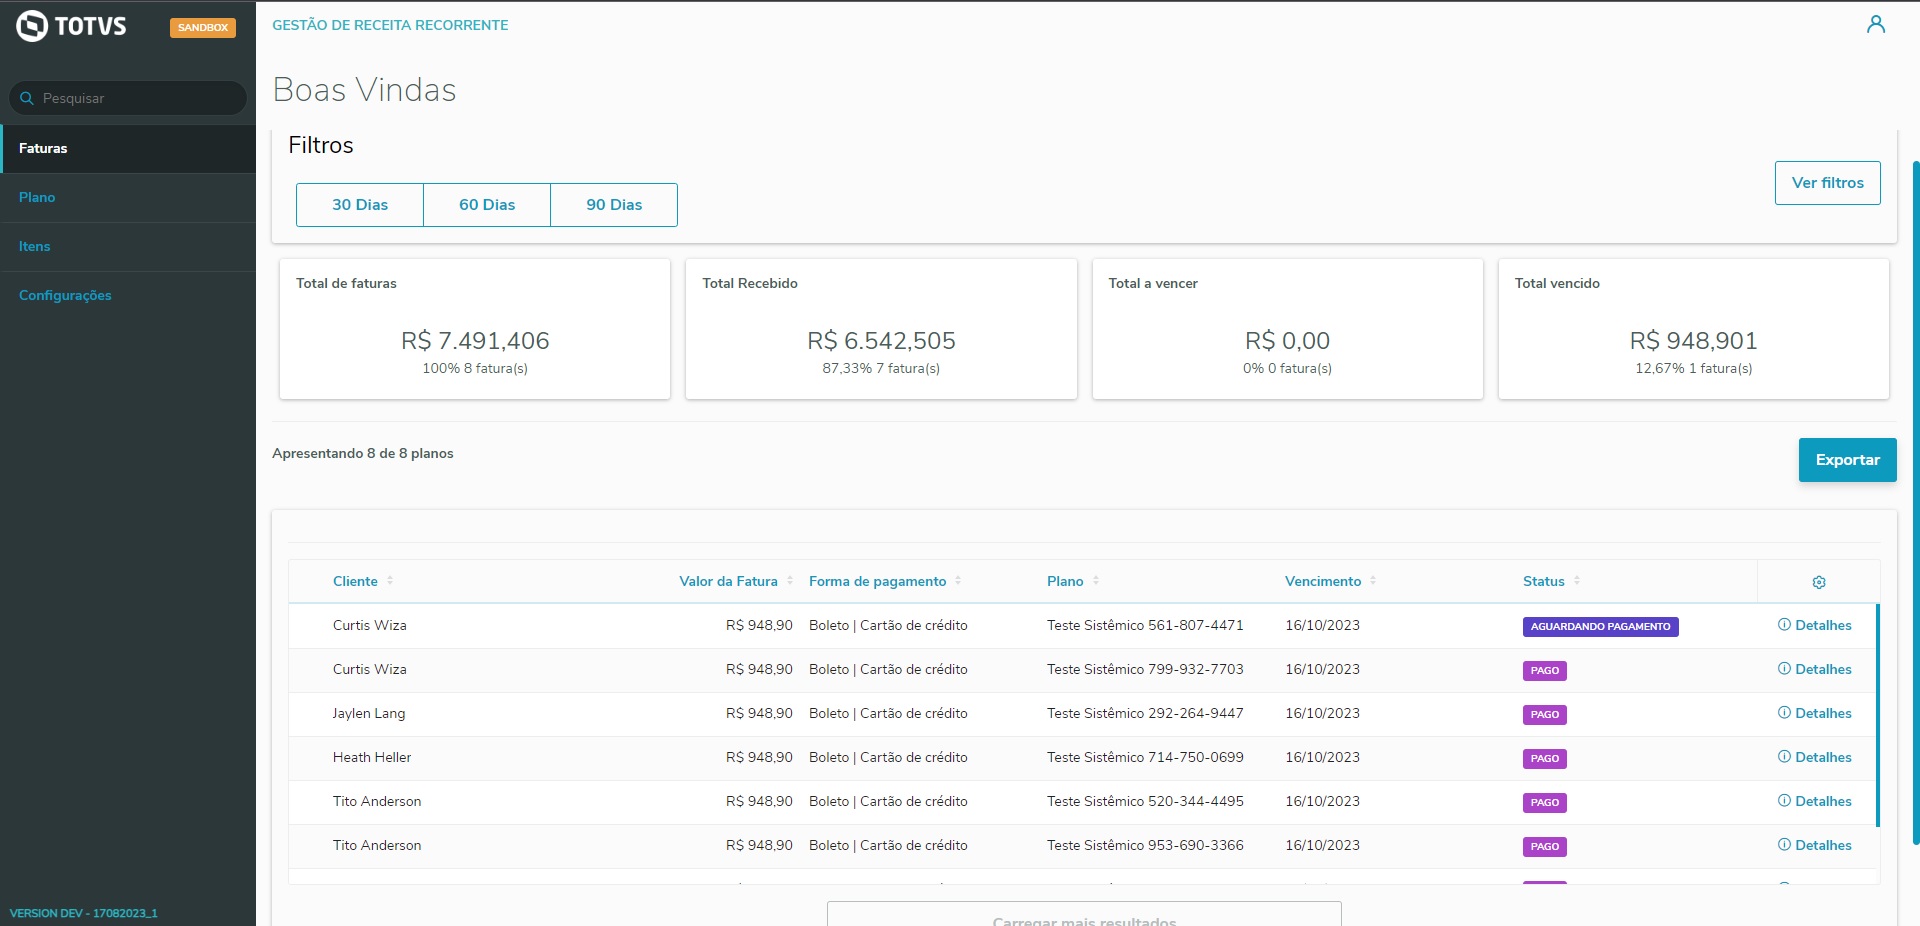Open the Plano sidebar menu
1920x926 pixels.
pos(37,197)
